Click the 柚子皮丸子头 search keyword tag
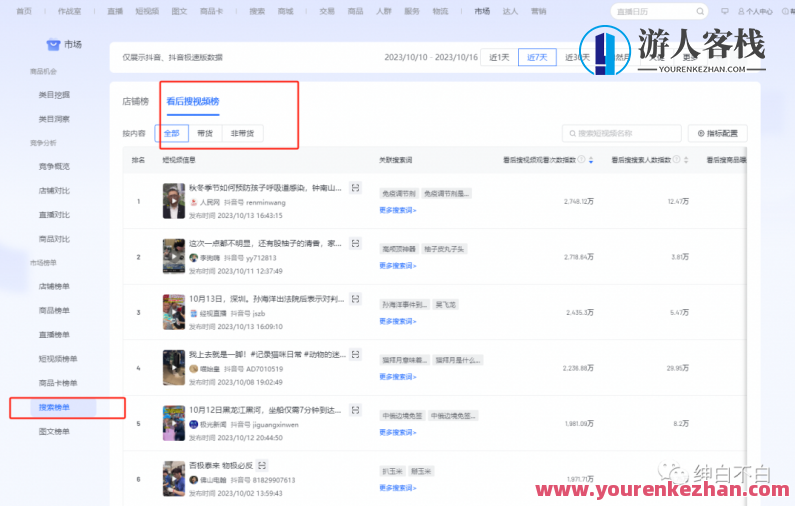 click(444, 249)
